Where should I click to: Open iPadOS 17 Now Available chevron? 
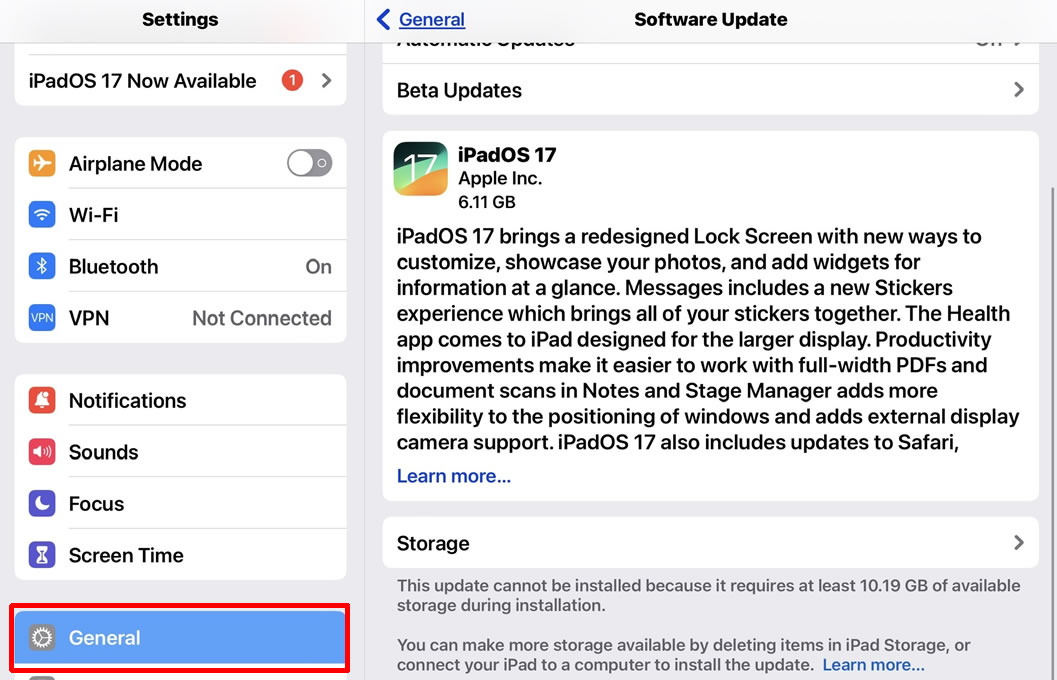point(326,81)
